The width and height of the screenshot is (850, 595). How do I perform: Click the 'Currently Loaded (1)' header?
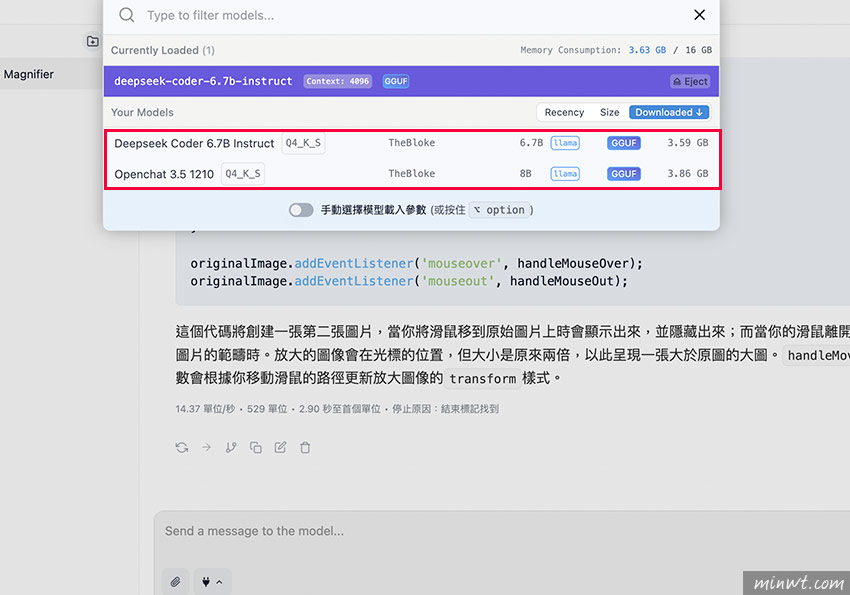[163, 50]
